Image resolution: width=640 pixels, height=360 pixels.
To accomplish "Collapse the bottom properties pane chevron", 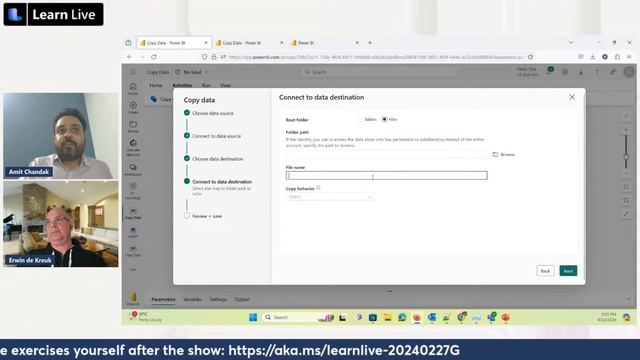I will tap(629, 299).
